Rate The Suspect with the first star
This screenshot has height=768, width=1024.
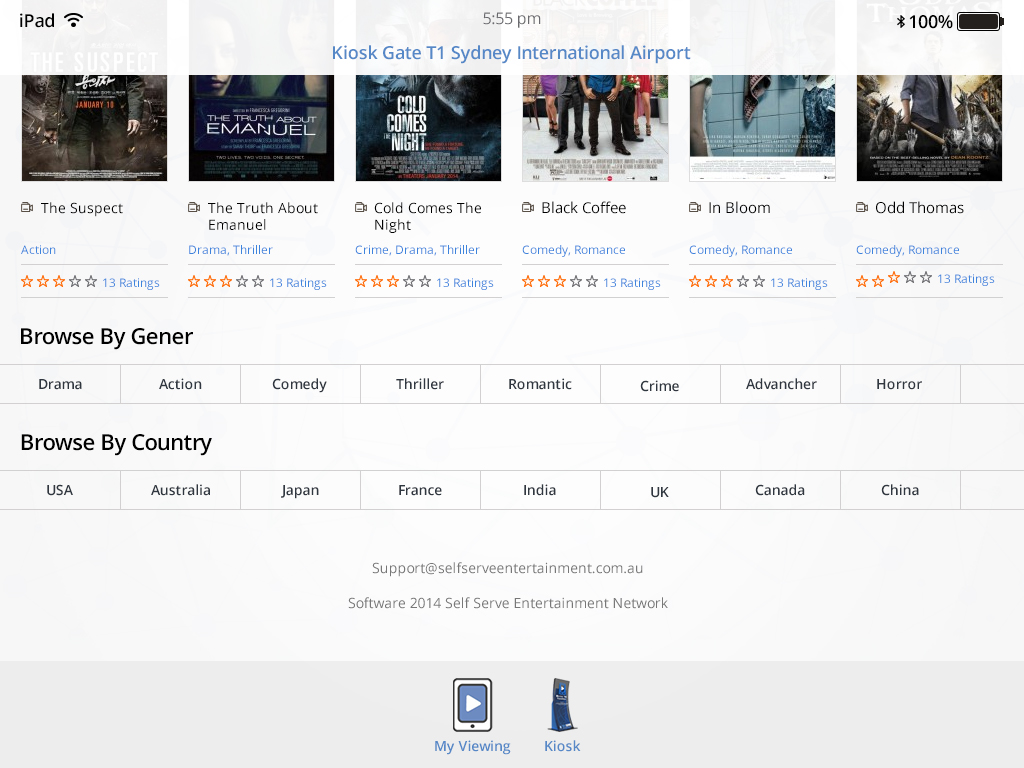26,282
